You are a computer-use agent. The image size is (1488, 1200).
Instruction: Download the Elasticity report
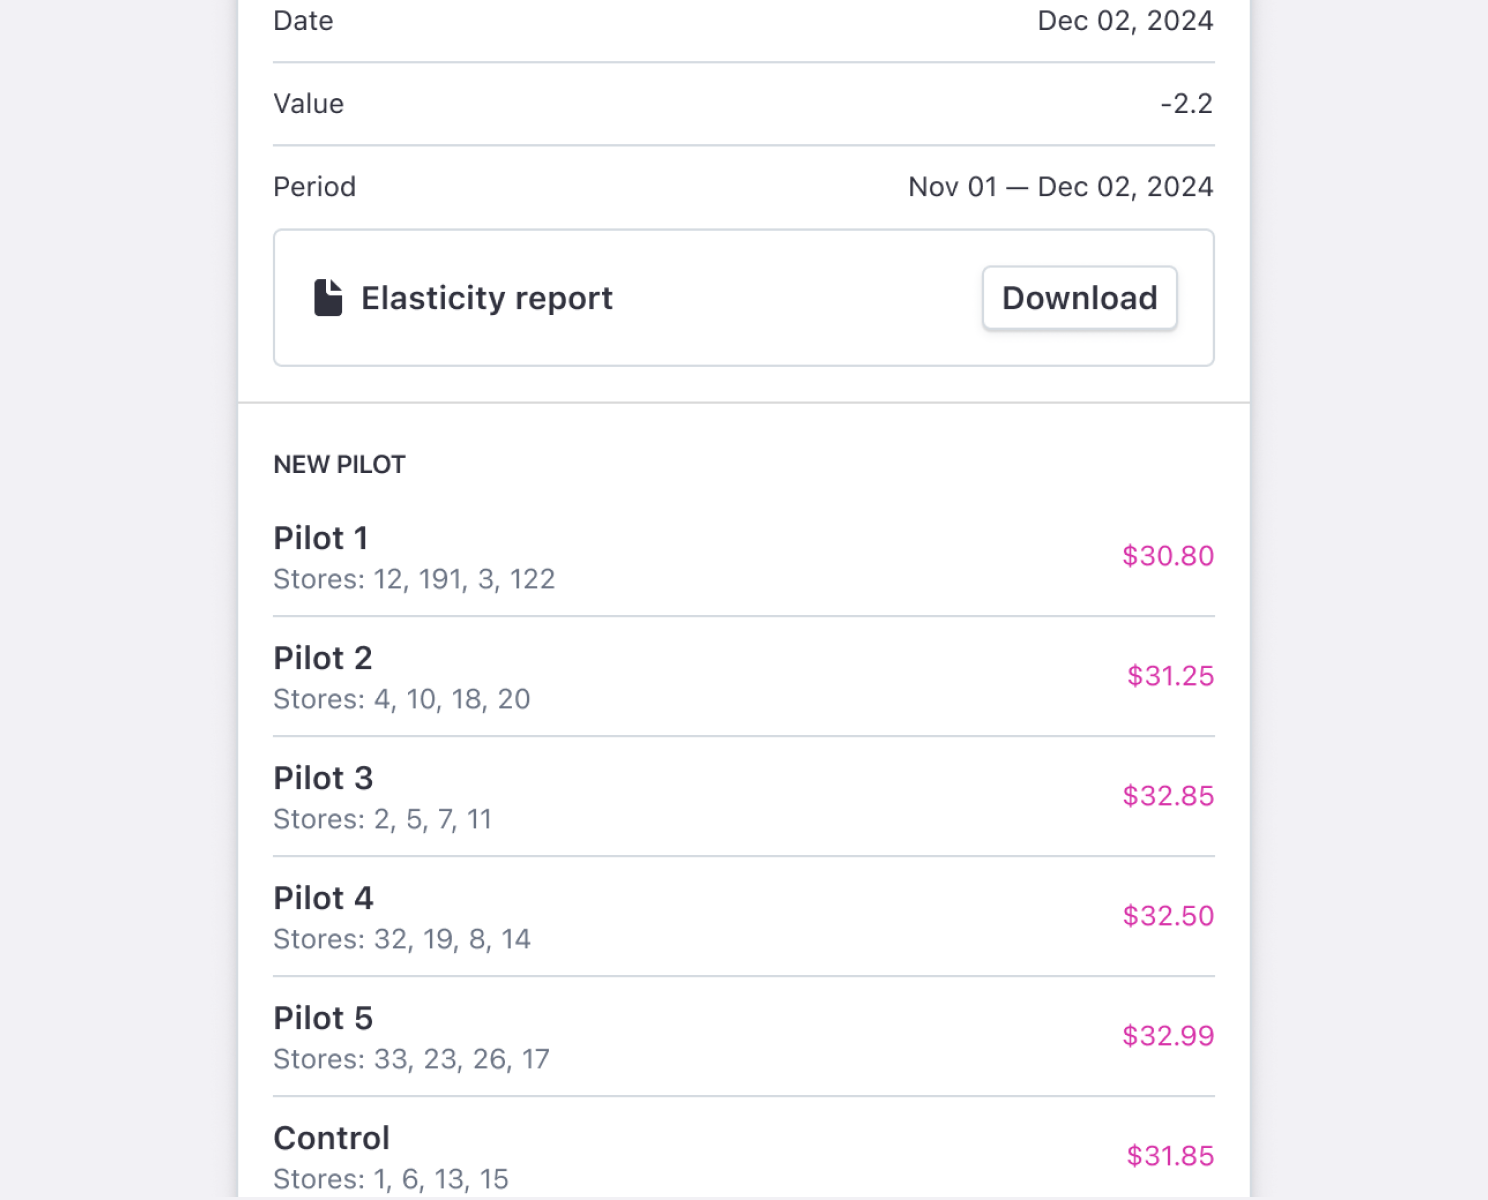pos(1079,298)
